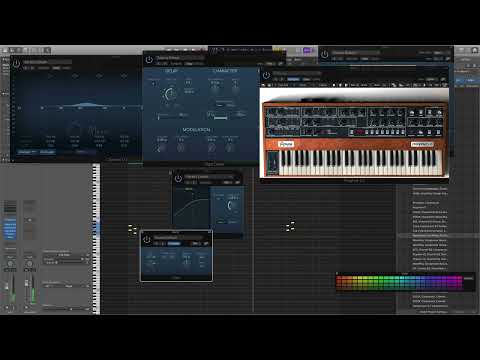Viewport: 480px width, 360px height.
Task: Select the blue highlighted plugin slots on the first channel strip
Action: tap(10, 229)
